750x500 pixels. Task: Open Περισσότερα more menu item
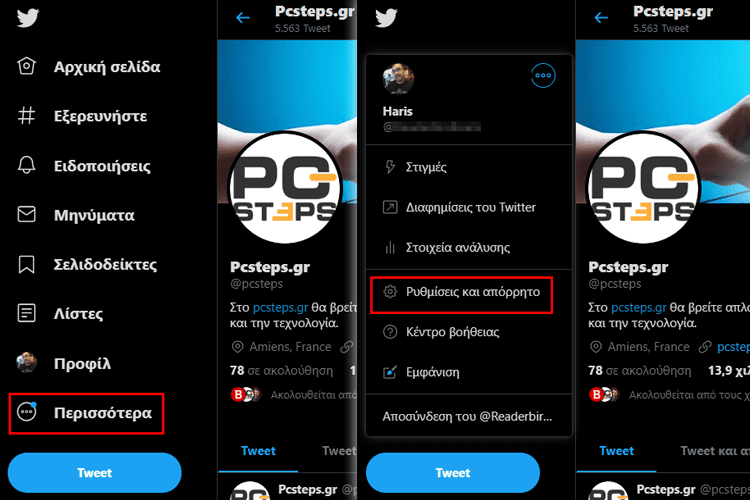(86, 413)
